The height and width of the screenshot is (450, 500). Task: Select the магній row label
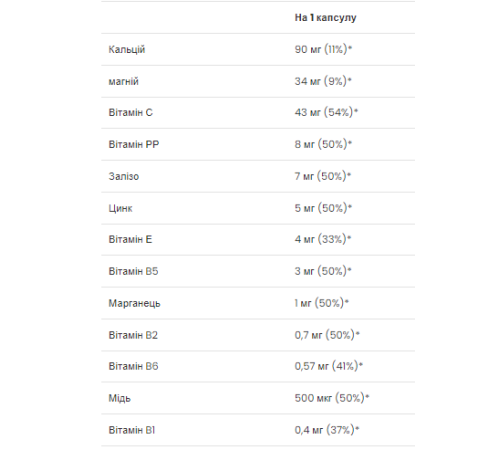tap(123, 81)
